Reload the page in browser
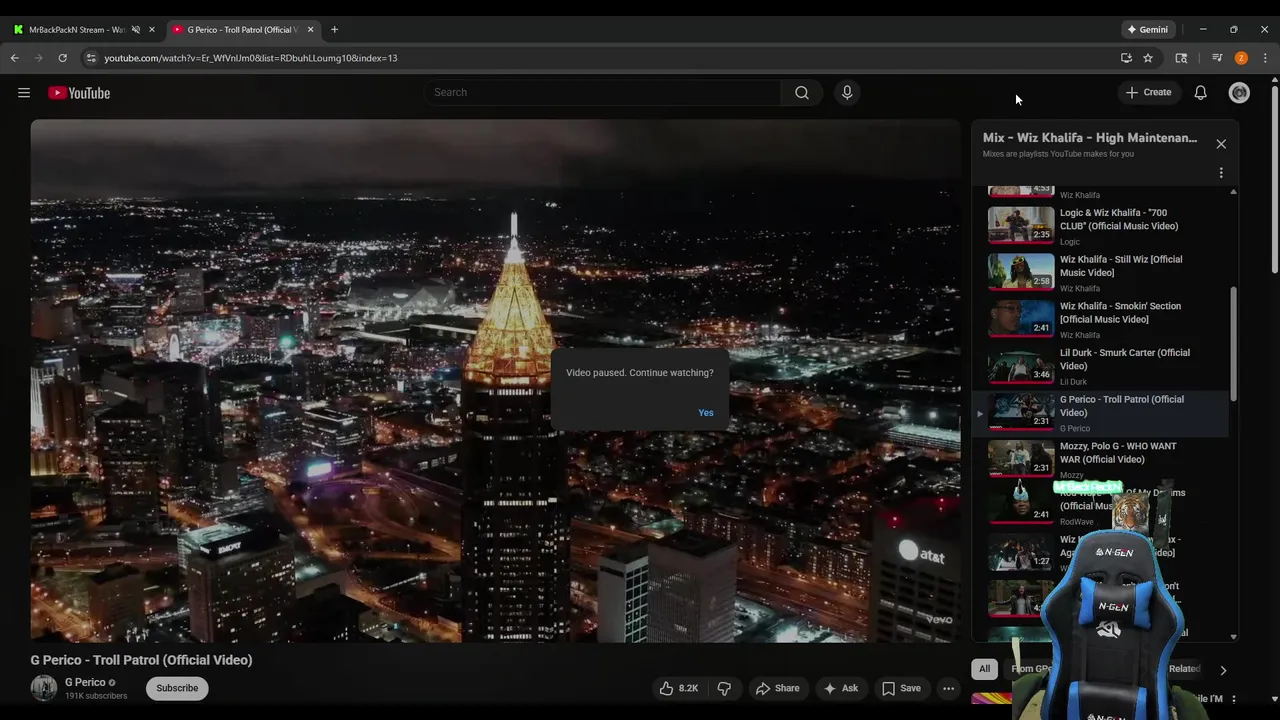 (x=62, y=58)
